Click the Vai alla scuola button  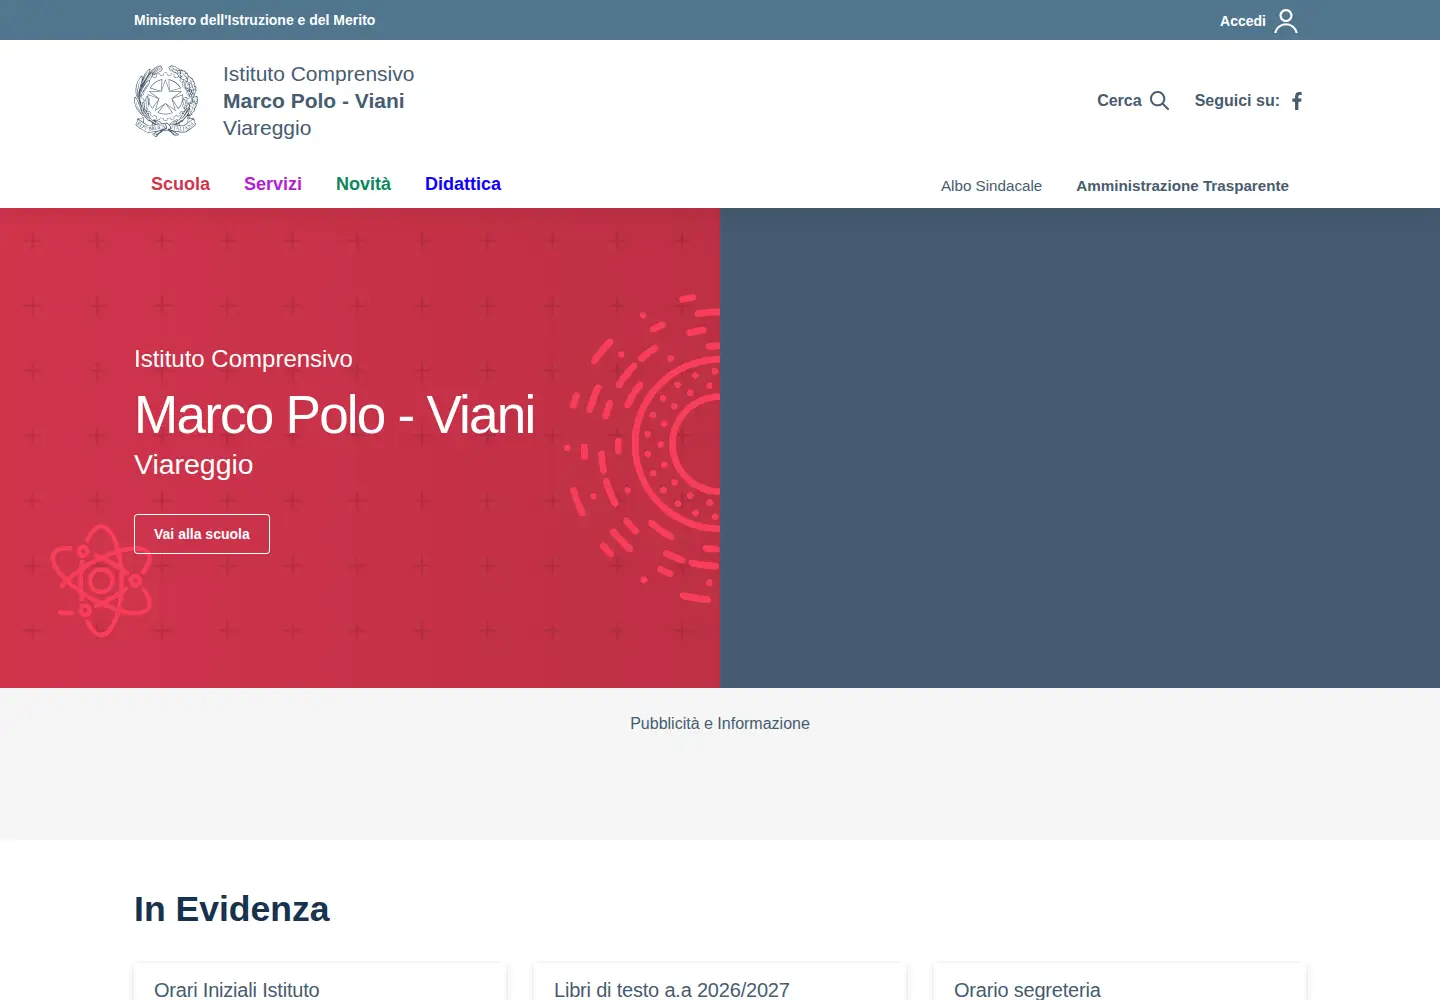click(x=202, y=534)
